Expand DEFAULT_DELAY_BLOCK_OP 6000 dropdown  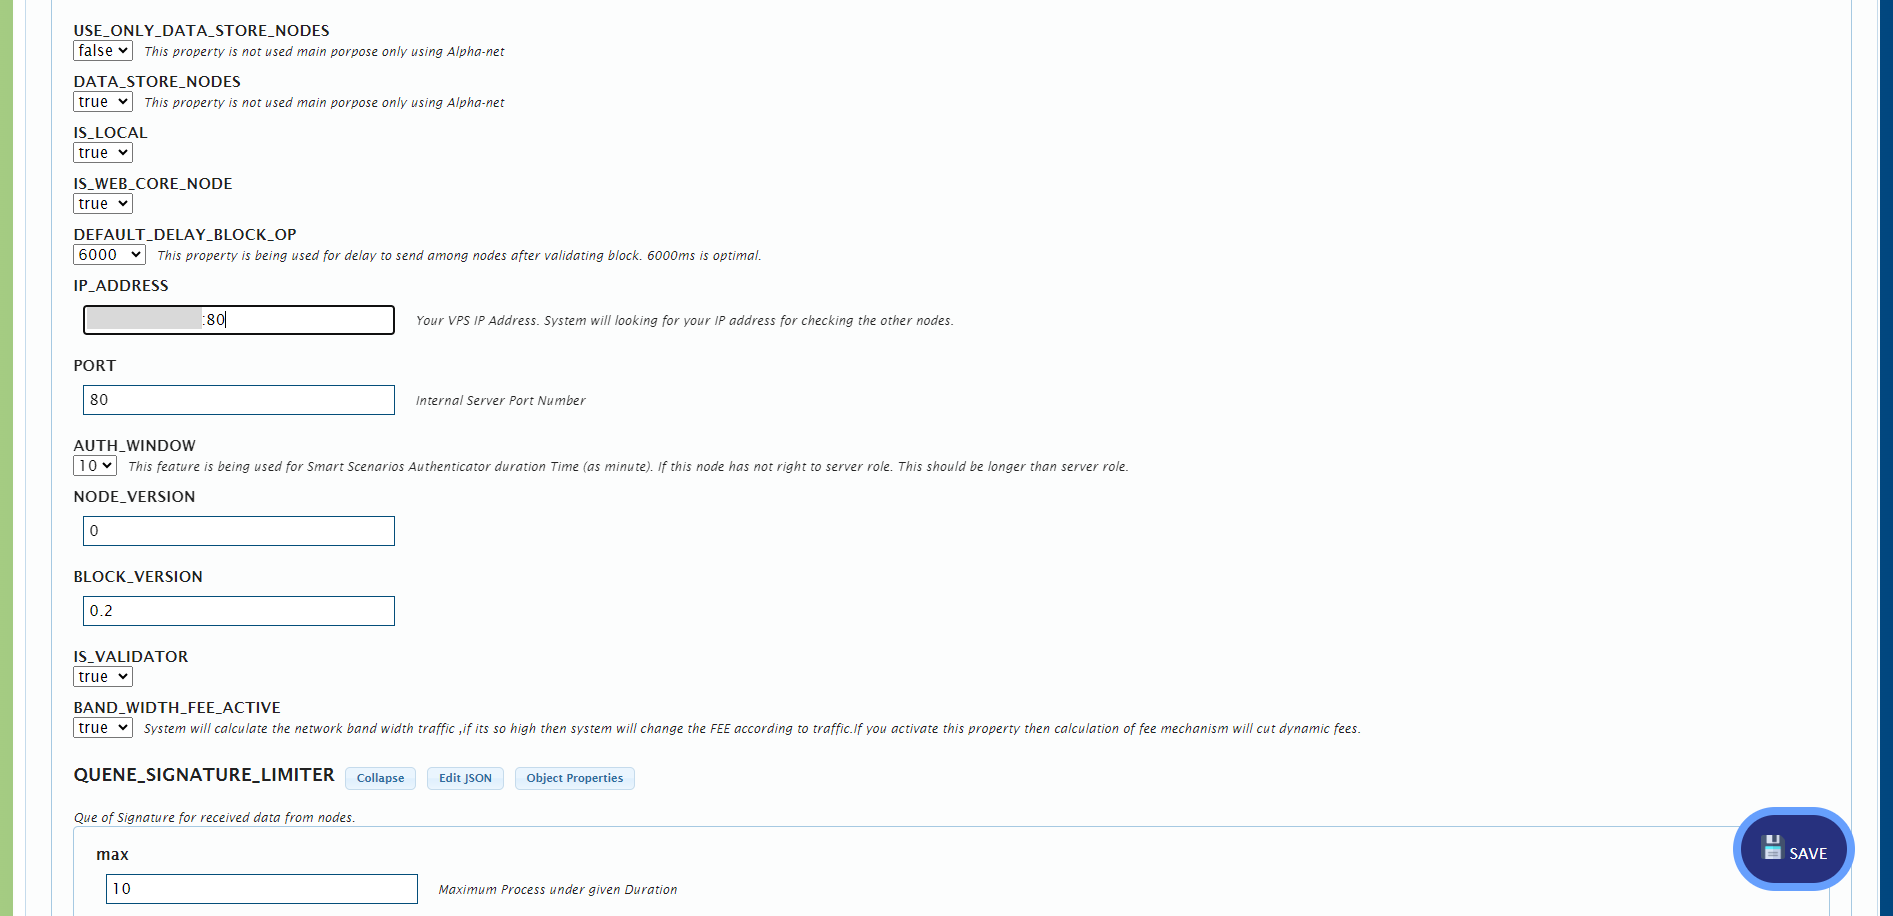(109, 255)
